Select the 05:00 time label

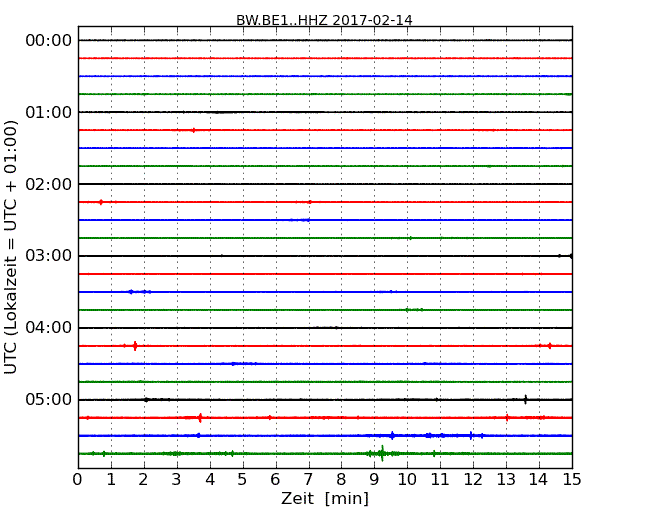(49, 399)
